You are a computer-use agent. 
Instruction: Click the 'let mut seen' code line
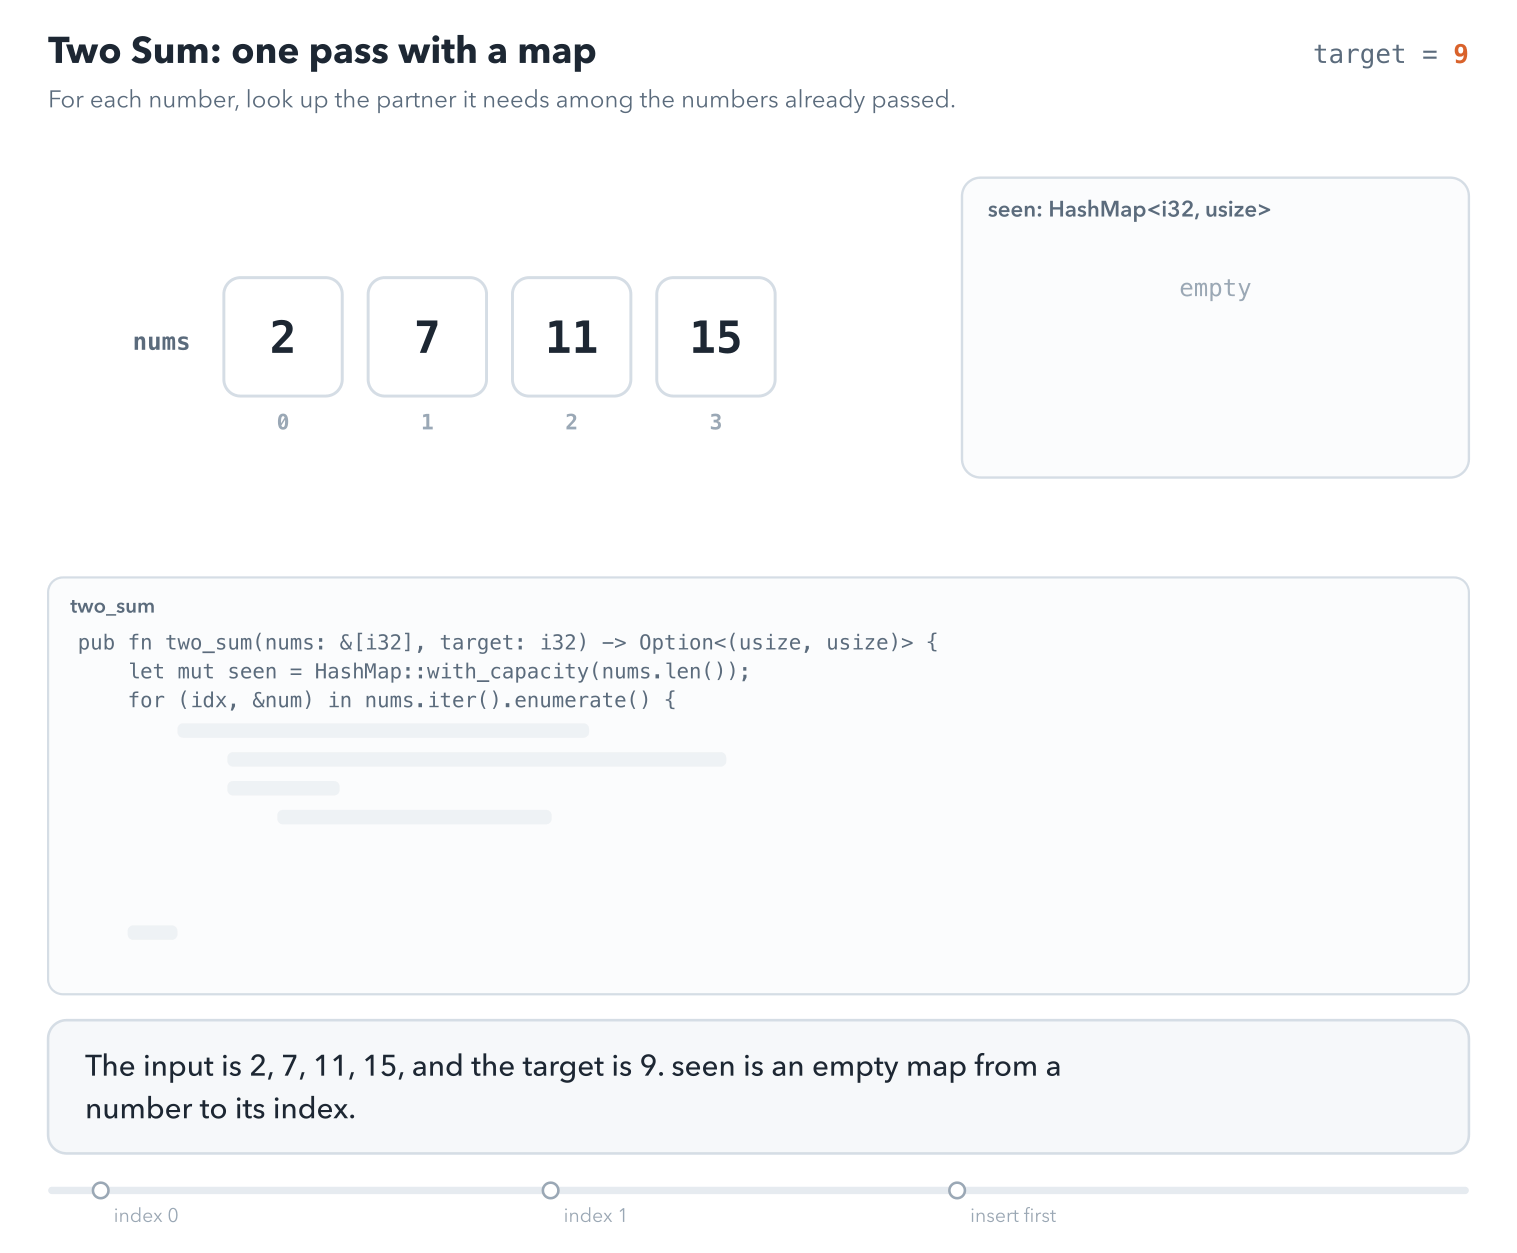(x=439, y=671)
